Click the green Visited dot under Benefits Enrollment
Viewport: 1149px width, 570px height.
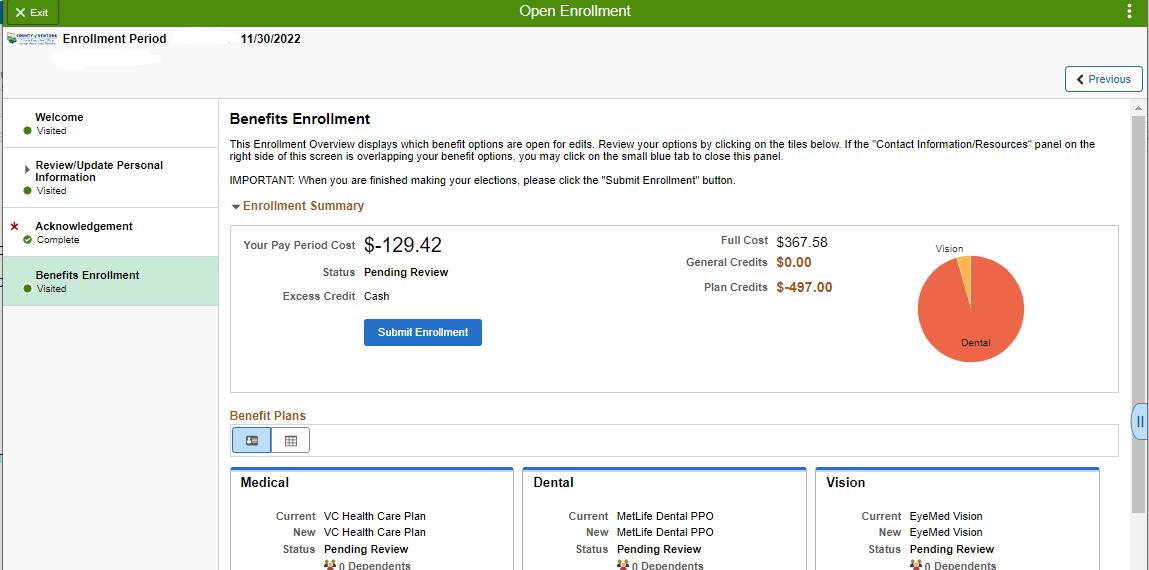coord(28,289)
